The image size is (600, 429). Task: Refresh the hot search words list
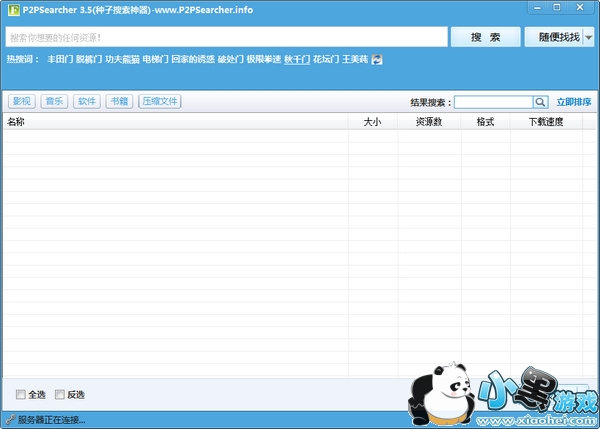coord(377,59)
